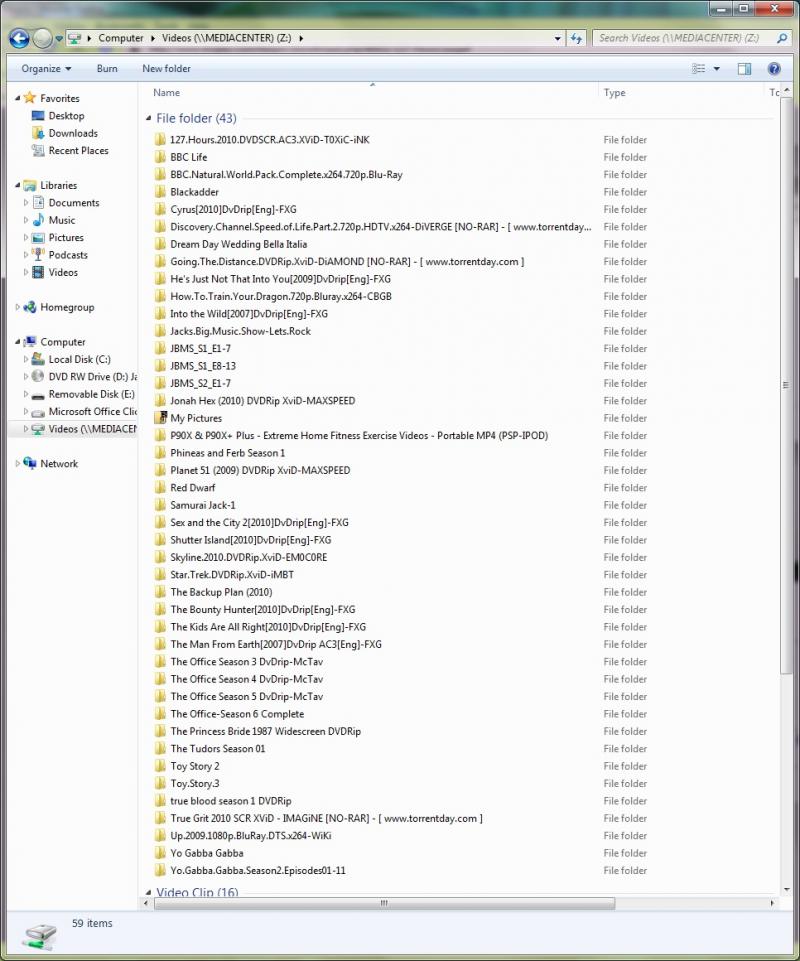Expand the Network node
Viewport: 800px width, 961px height.
click(x=17, y=463)
